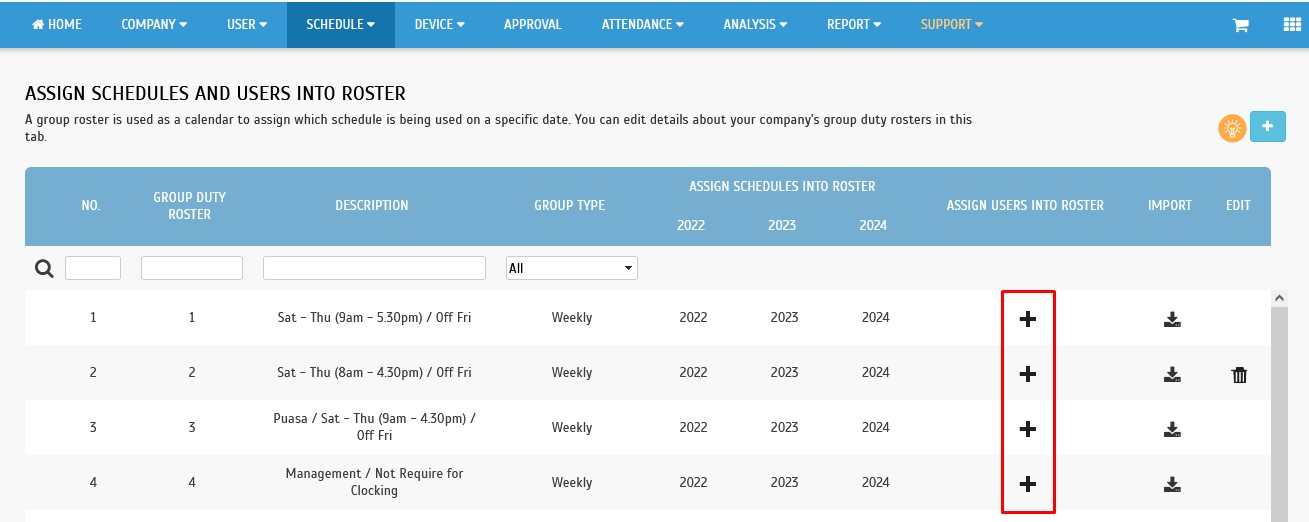Open 2023 schedule for roster 2
The height and width of the screenshot is (522, 1309).
[784, 373]
